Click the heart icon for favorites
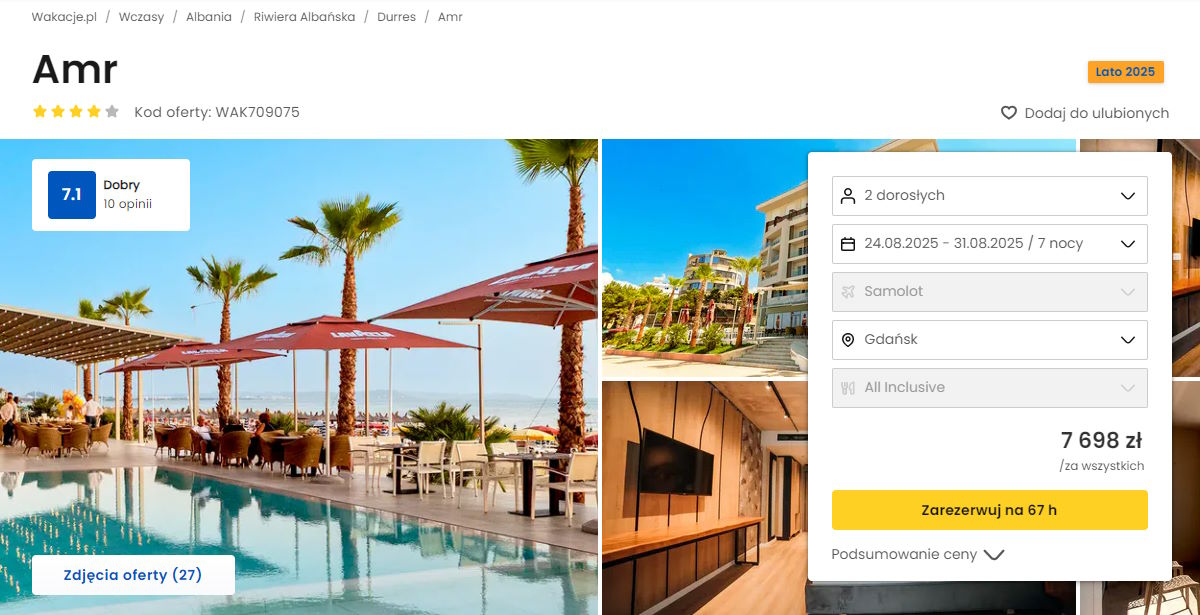Viewport: 1200px width, 615px height. [x=1009, y=113]
